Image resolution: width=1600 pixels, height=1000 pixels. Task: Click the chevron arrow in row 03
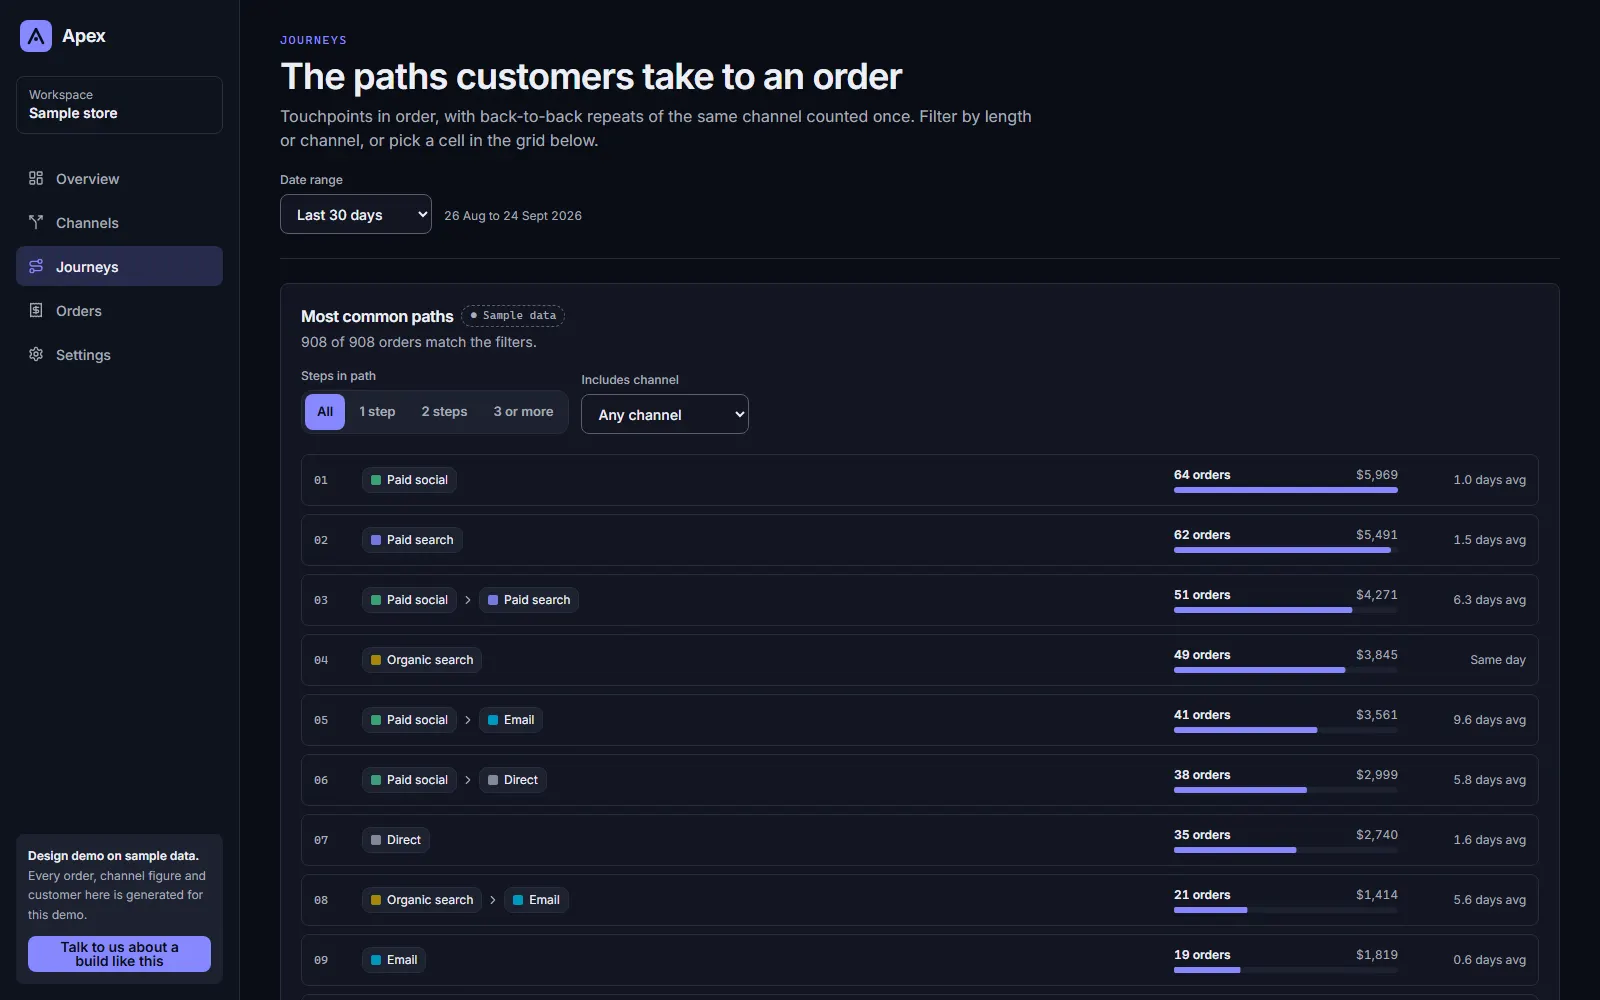click(468, 600)
